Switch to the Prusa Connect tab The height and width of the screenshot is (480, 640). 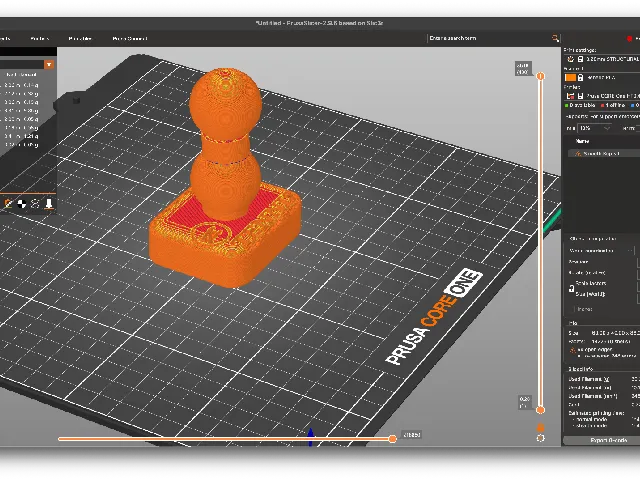pos(130,39)
